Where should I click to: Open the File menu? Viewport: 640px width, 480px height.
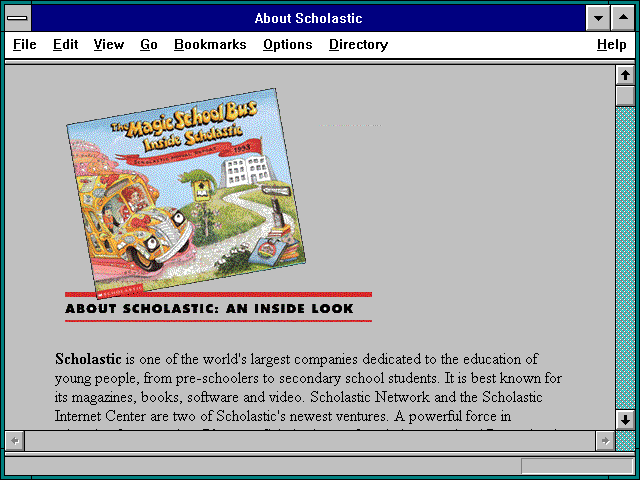24,44
